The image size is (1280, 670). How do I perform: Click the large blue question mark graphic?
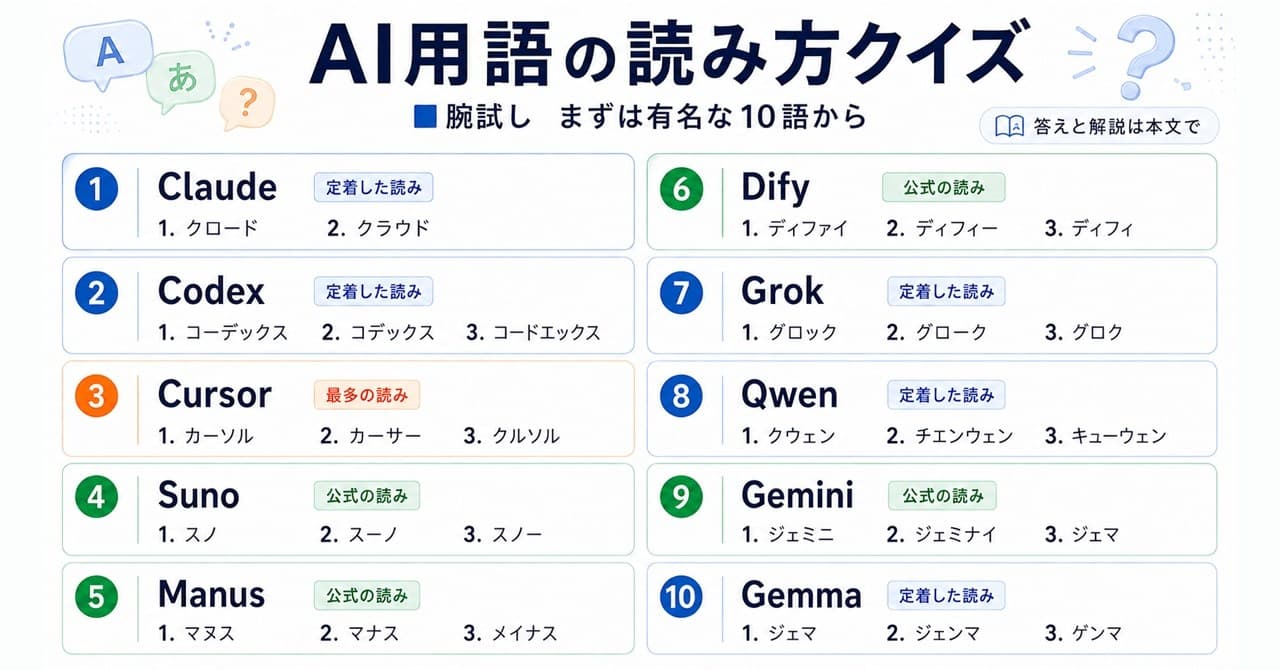[1145, 55]
